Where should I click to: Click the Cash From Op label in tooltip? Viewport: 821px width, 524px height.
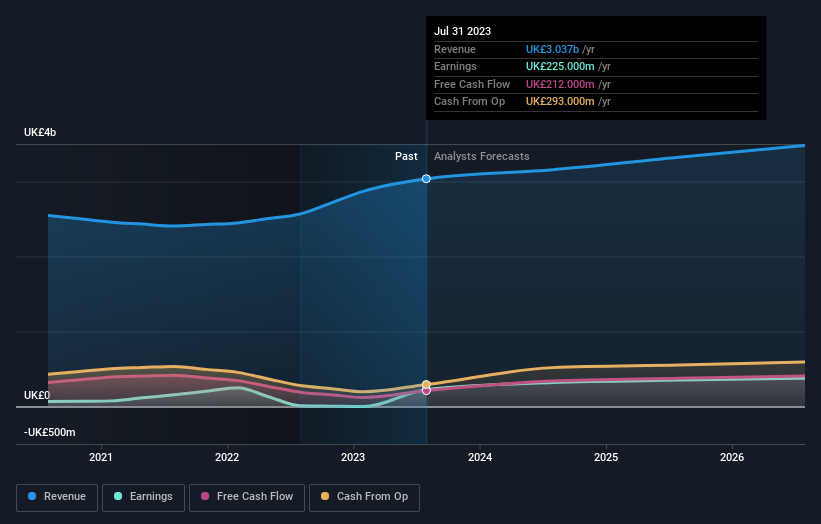[469, 102]
